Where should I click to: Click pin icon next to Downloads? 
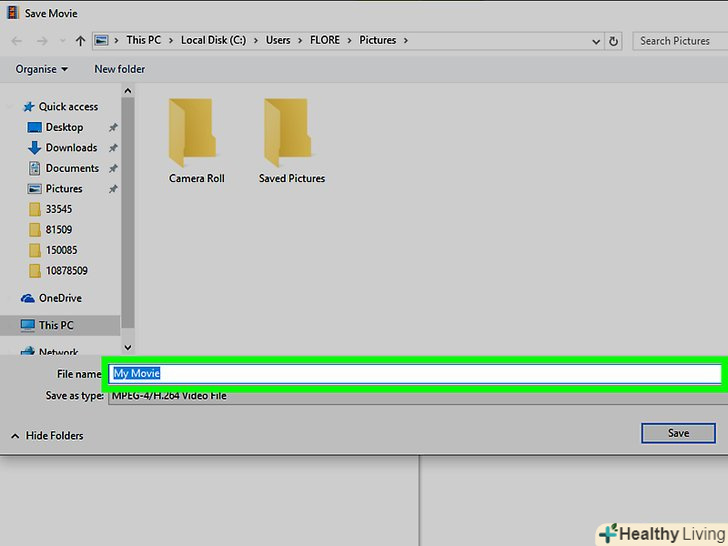[x=113, y=148]
